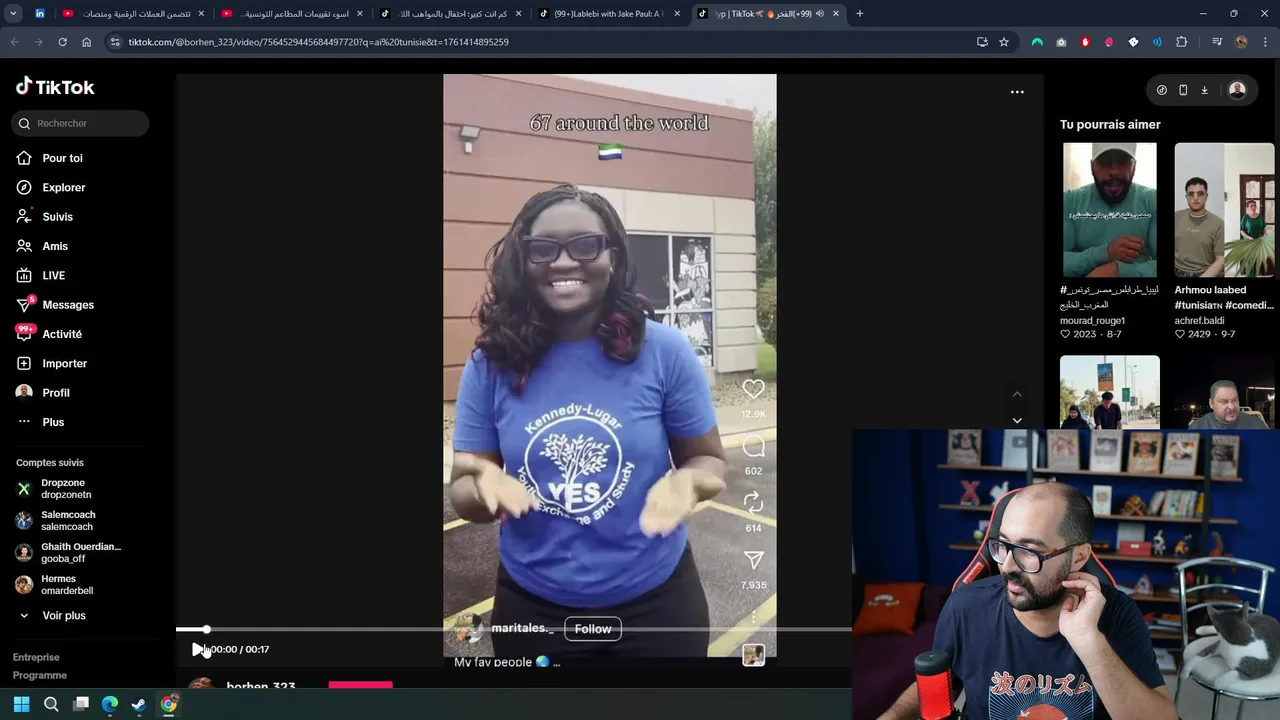Image resolution: width=1280 pixels, height=720 pixels.
Task: Bookmark page with star icon
Action: click(x=1004, y=42)
